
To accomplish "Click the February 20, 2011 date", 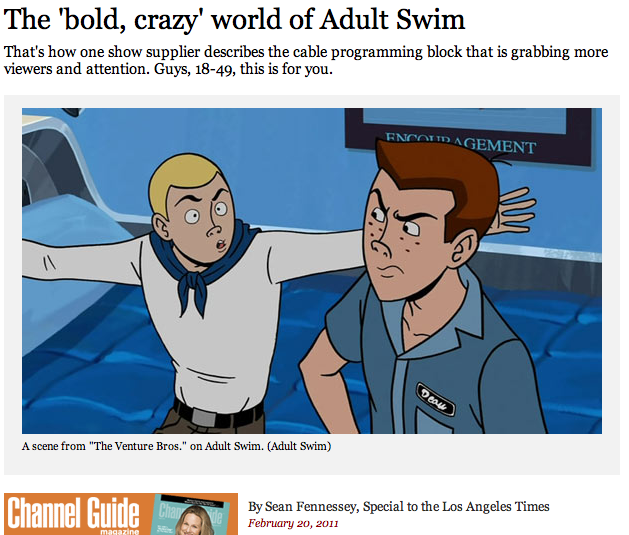I will tap(293, 523).
